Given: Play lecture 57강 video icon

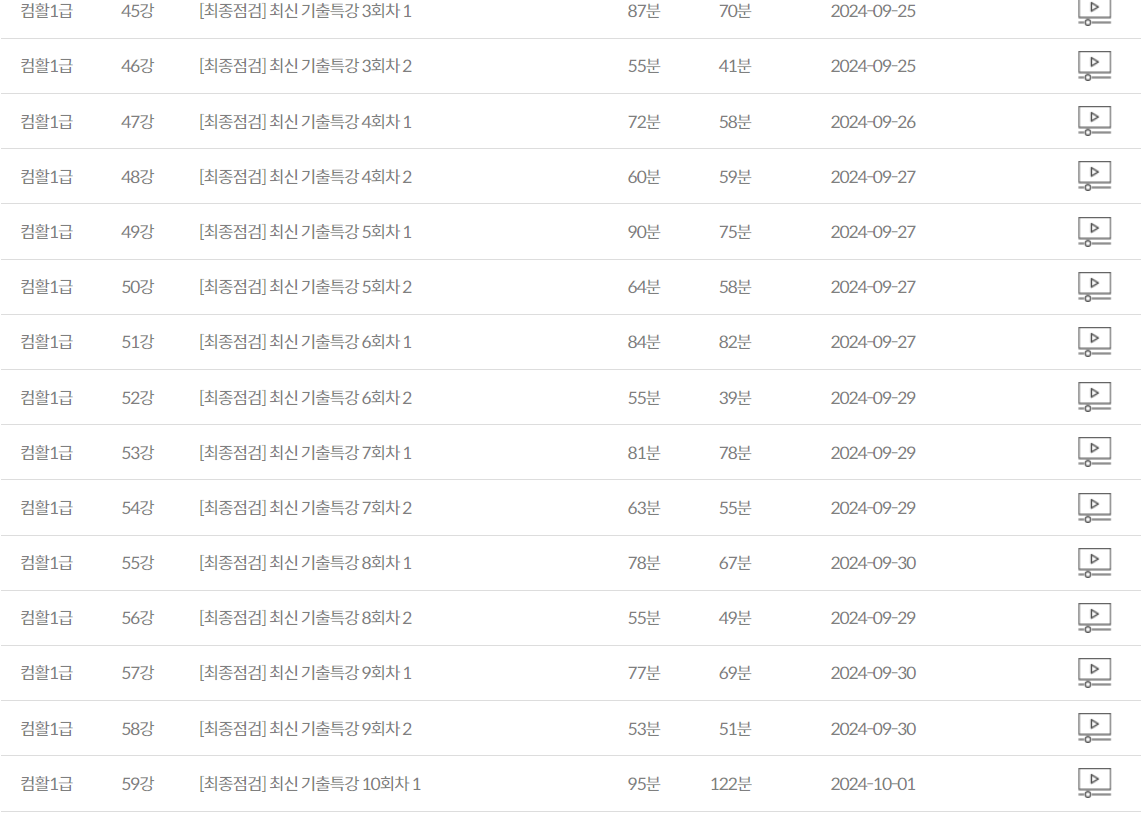Looking at the screenshot, I should (1094, 673).
